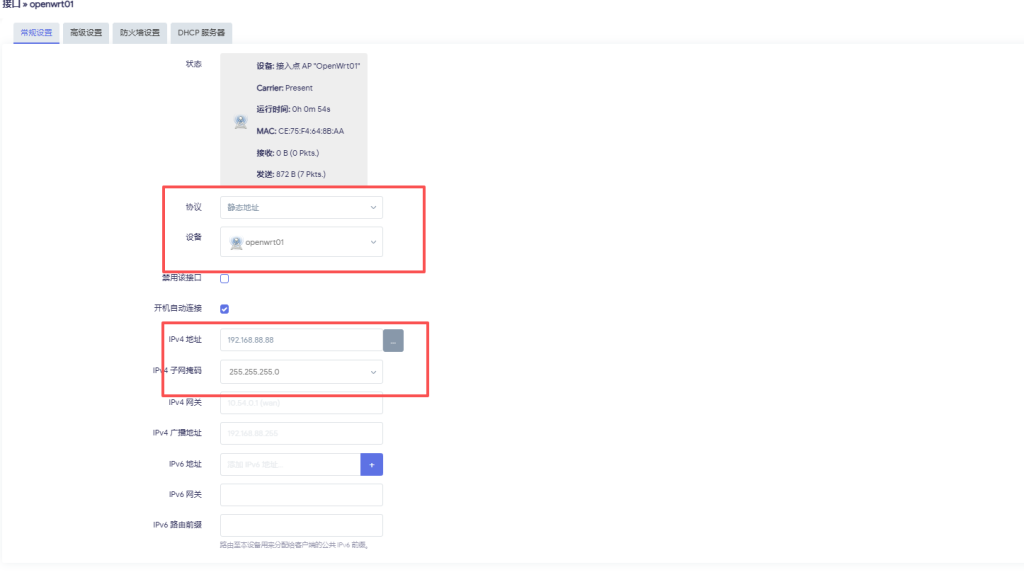Click the IPv6 网关 input field

click(300, 494)
